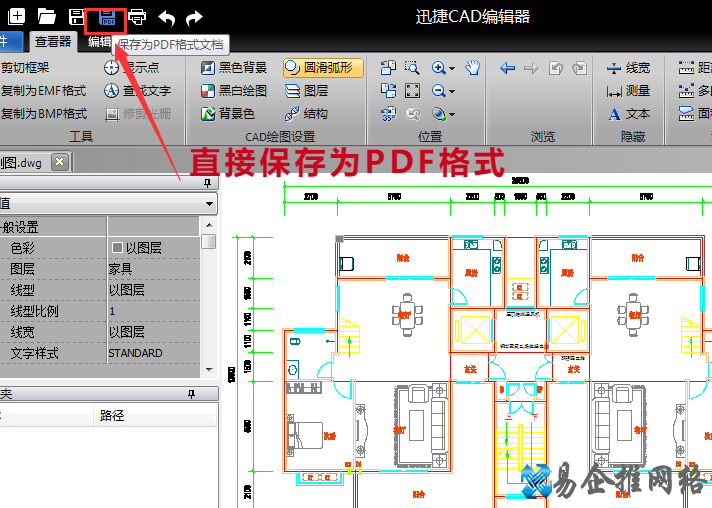
Task: Click the browse forward arrow
Action: pyautogui.click(x=531, y=68)
